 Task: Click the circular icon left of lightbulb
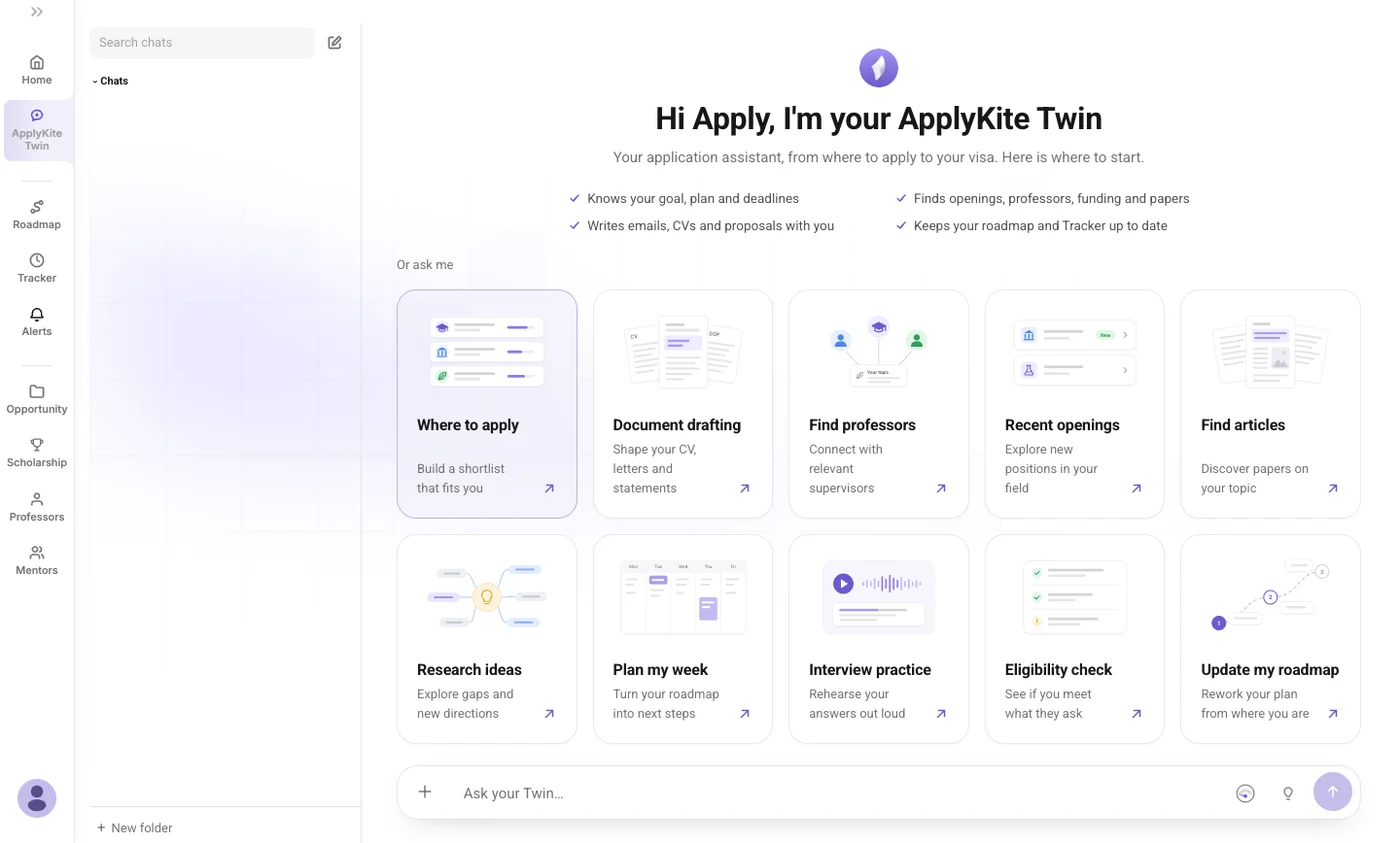coord(1245,793)
